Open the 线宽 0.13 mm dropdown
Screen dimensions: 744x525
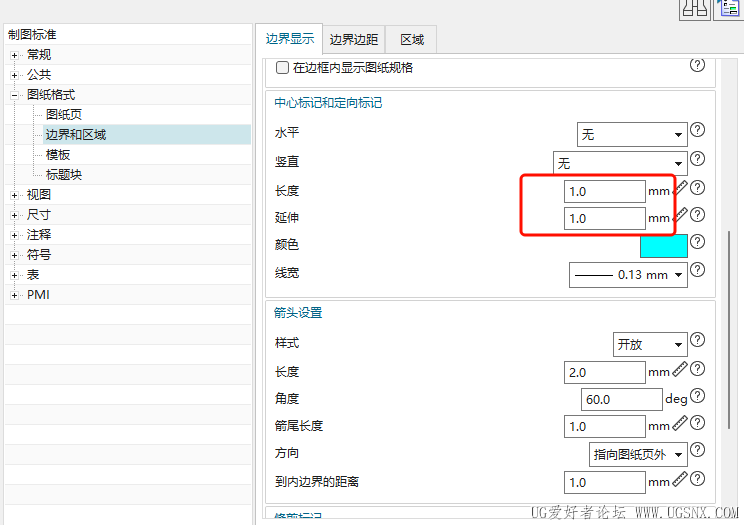628,275
